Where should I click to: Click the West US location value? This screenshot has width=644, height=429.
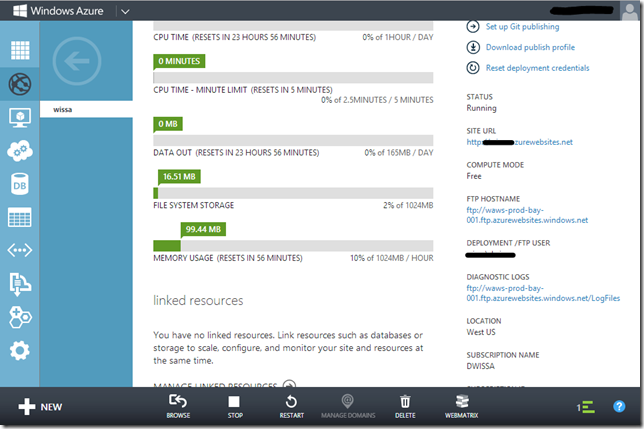(481, 332)
